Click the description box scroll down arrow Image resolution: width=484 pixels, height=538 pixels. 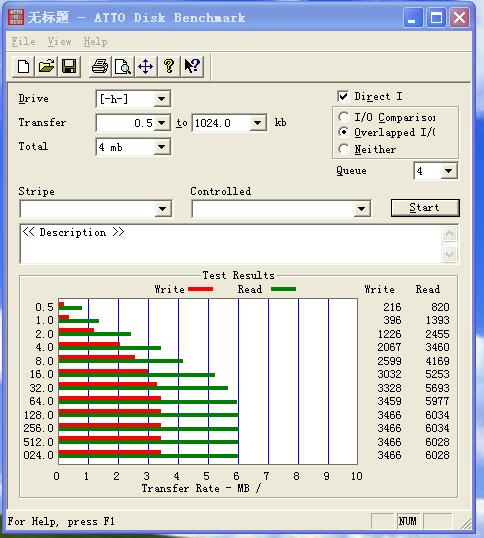click(x=449, y=255)
